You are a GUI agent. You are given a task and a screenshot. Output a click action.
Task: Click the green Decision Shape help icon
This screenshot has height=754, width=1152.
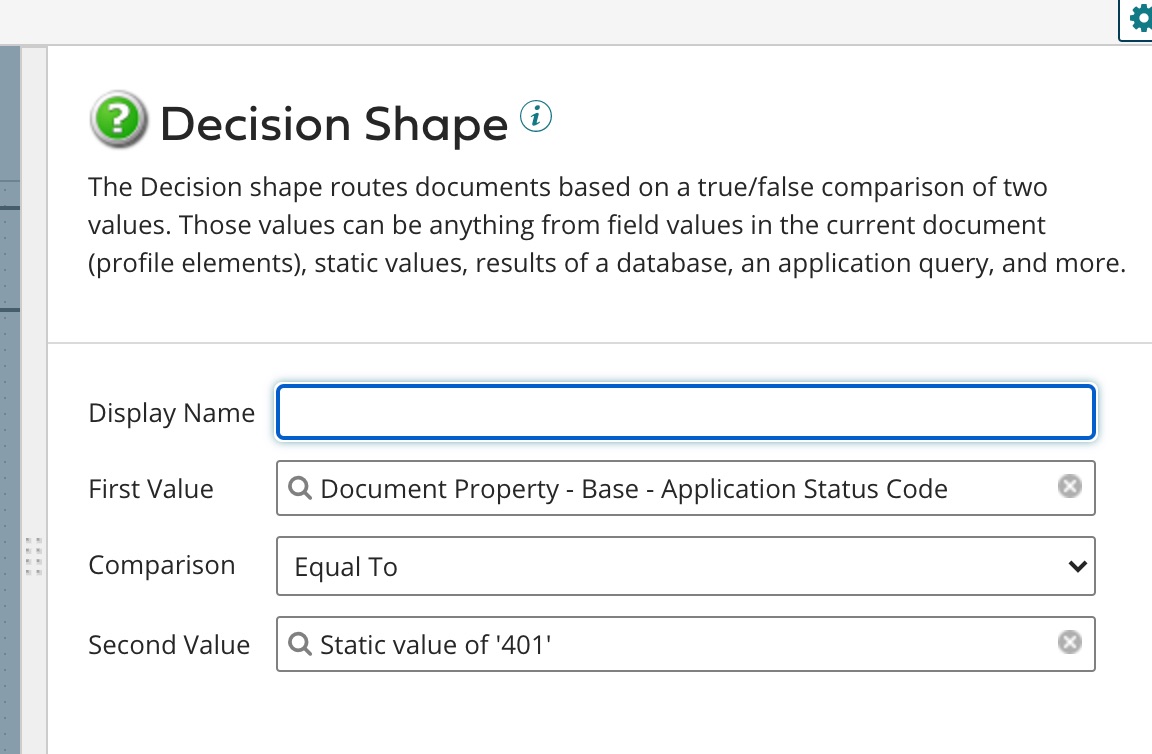pos(118,121)
